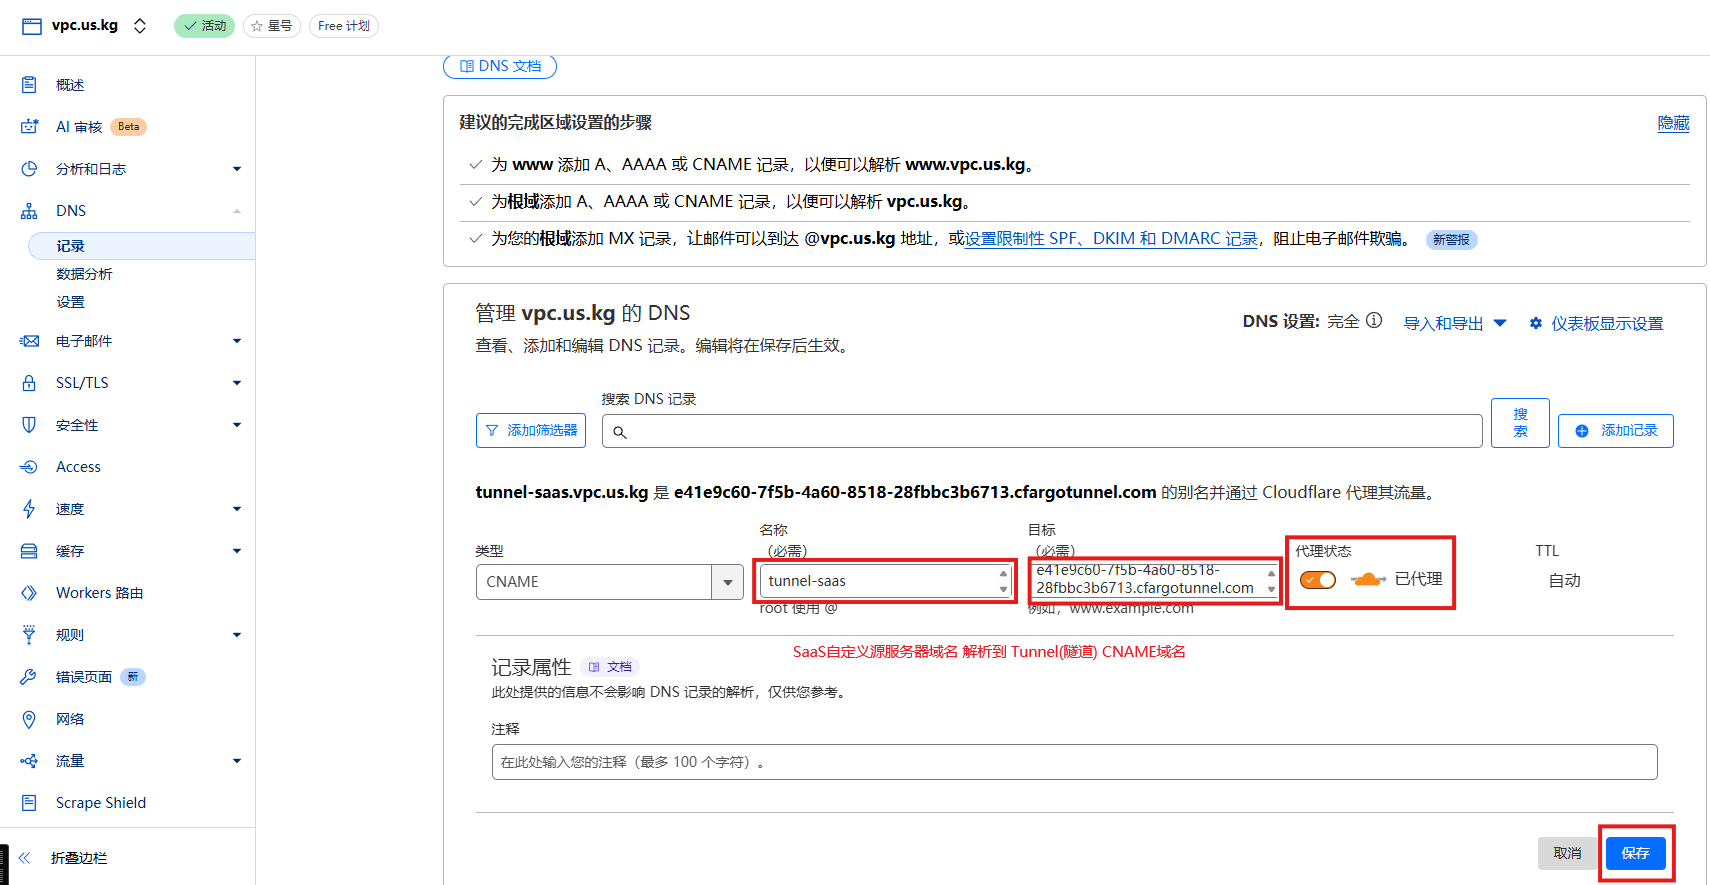The image size is (1710, 885).
Task: Click the AI 审核 robot icon
Action: tap(29, 127)
